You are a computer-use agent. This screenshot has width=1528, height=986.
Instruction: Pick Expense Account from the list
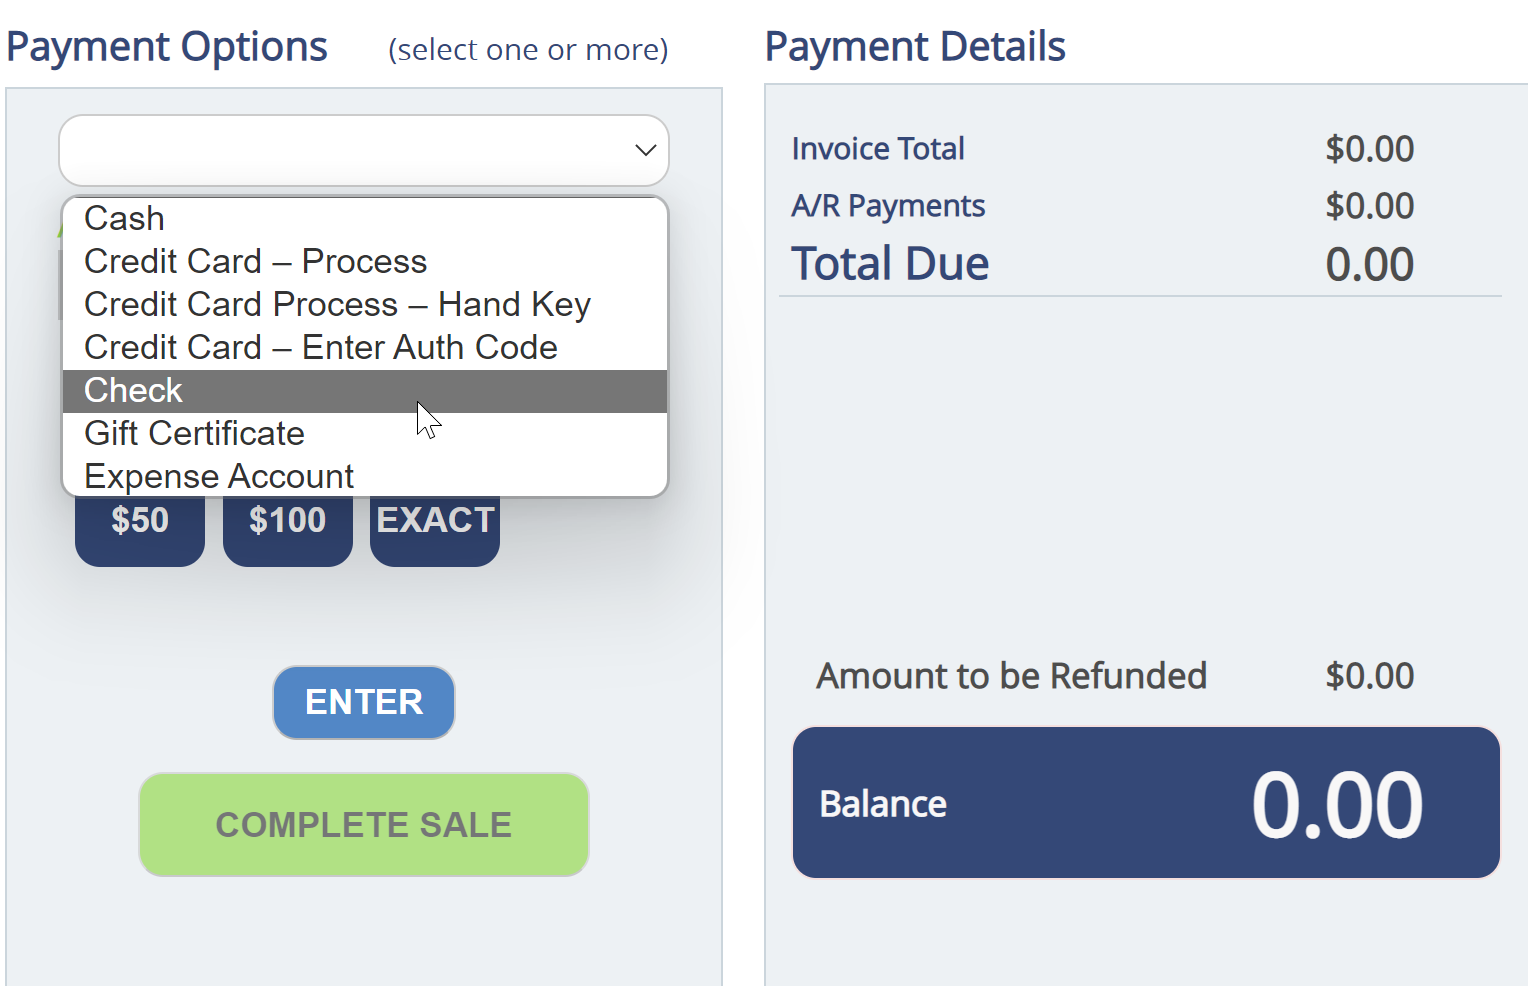(x=219, y=476)
